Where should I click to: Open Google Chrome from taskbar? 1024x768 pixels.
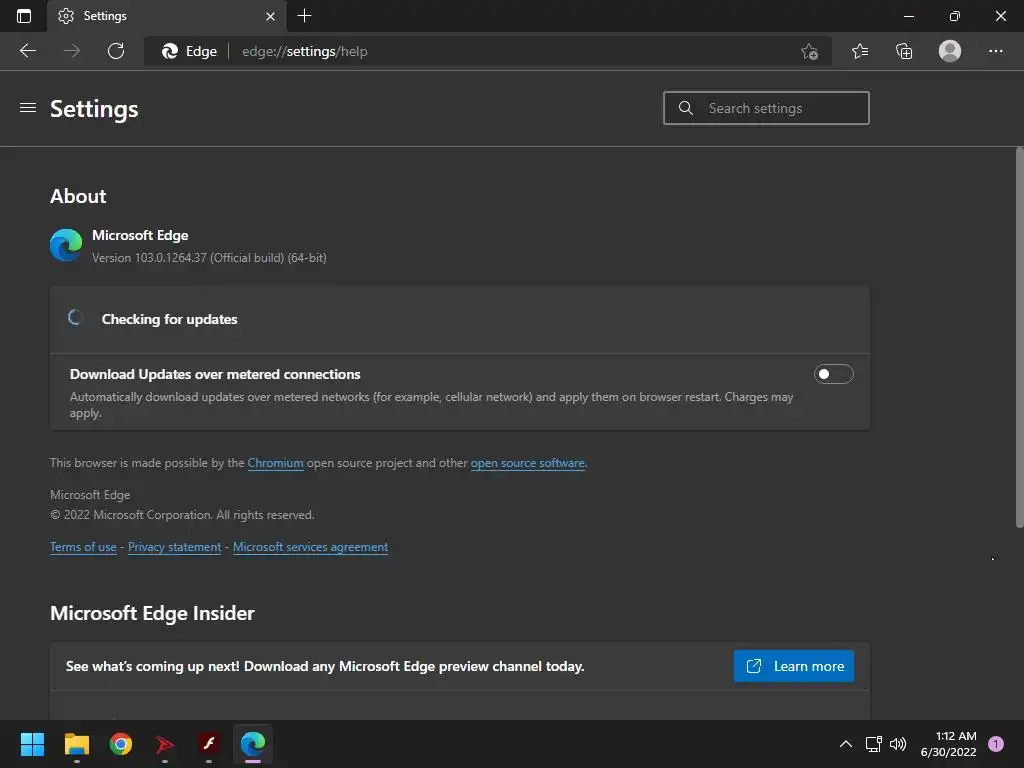(x=121, y=744)
